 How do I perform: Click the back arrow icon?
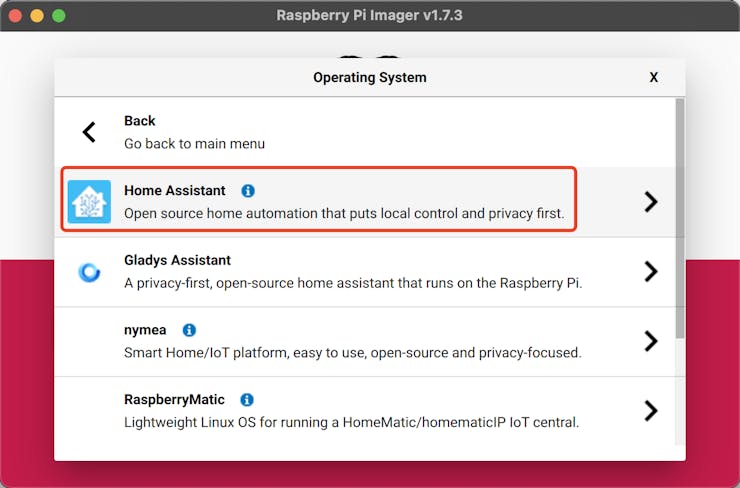pyautogui.click(x=89, y=131)
